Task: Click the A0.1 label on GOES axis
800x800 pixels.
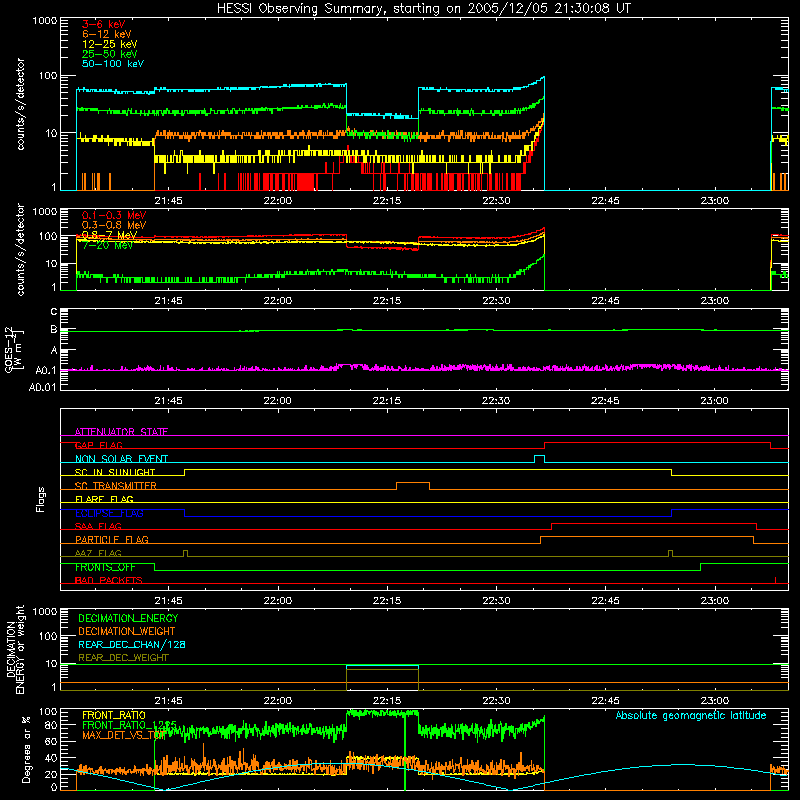Action: pos(46,370)
